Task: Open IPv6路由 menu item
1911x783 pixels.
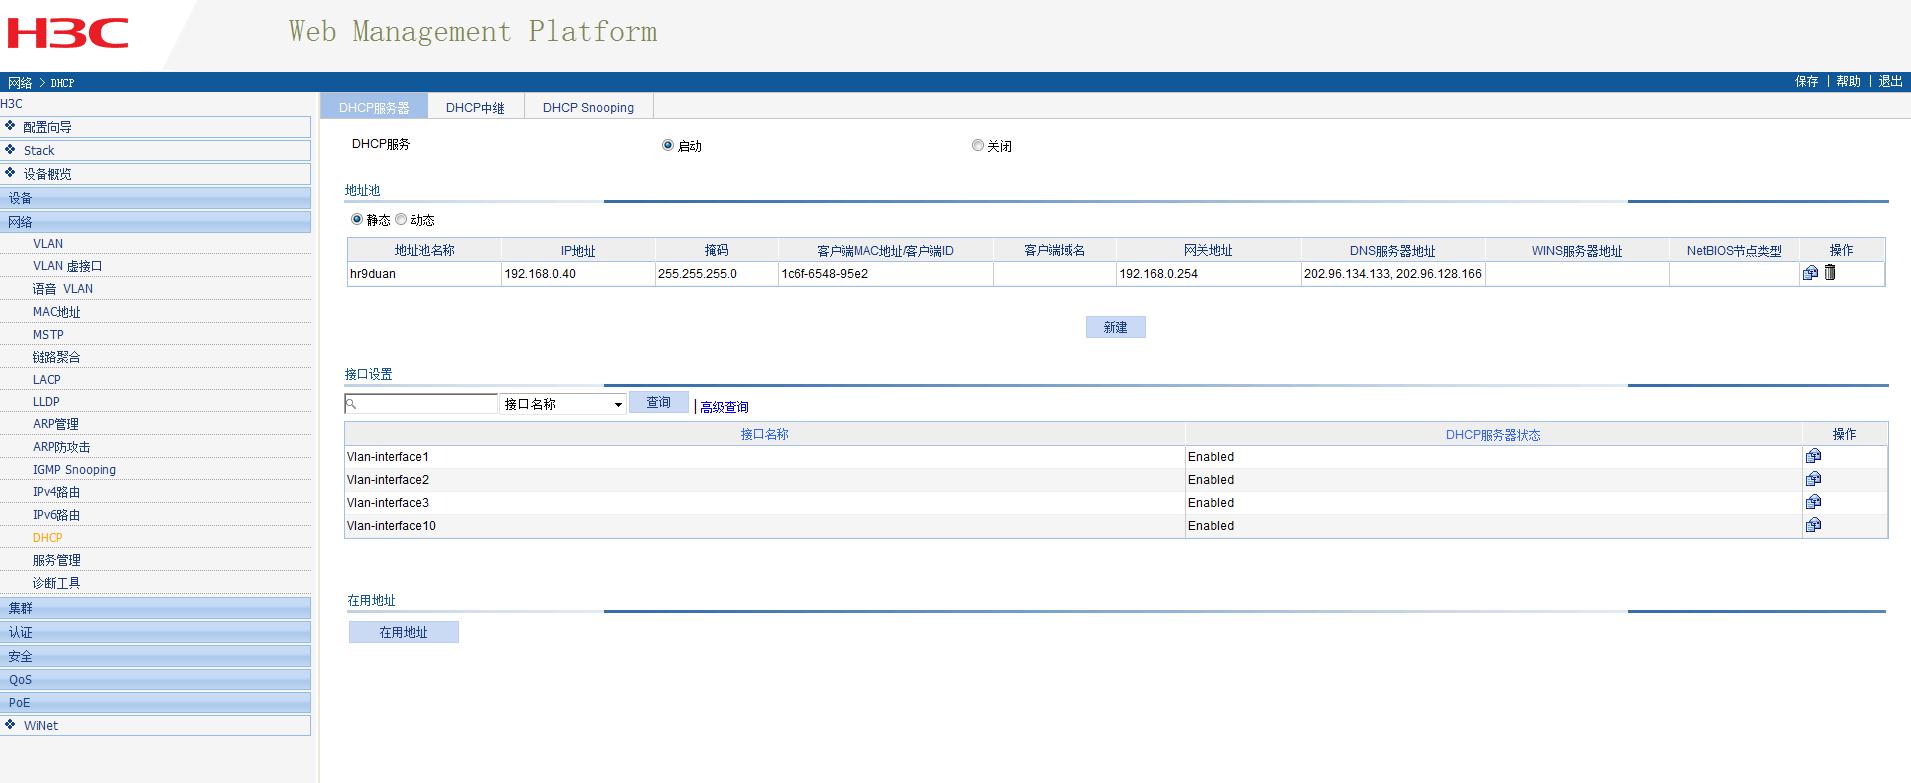Action: point(56,515)
